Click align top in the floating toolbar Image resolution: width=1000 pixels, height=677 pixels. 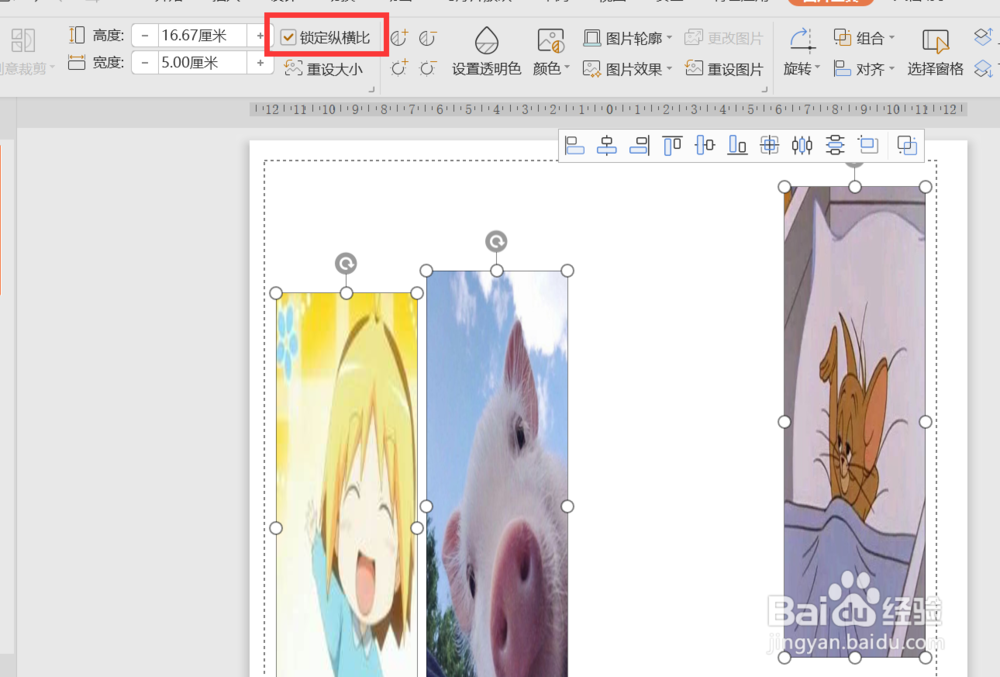(672, 145)
